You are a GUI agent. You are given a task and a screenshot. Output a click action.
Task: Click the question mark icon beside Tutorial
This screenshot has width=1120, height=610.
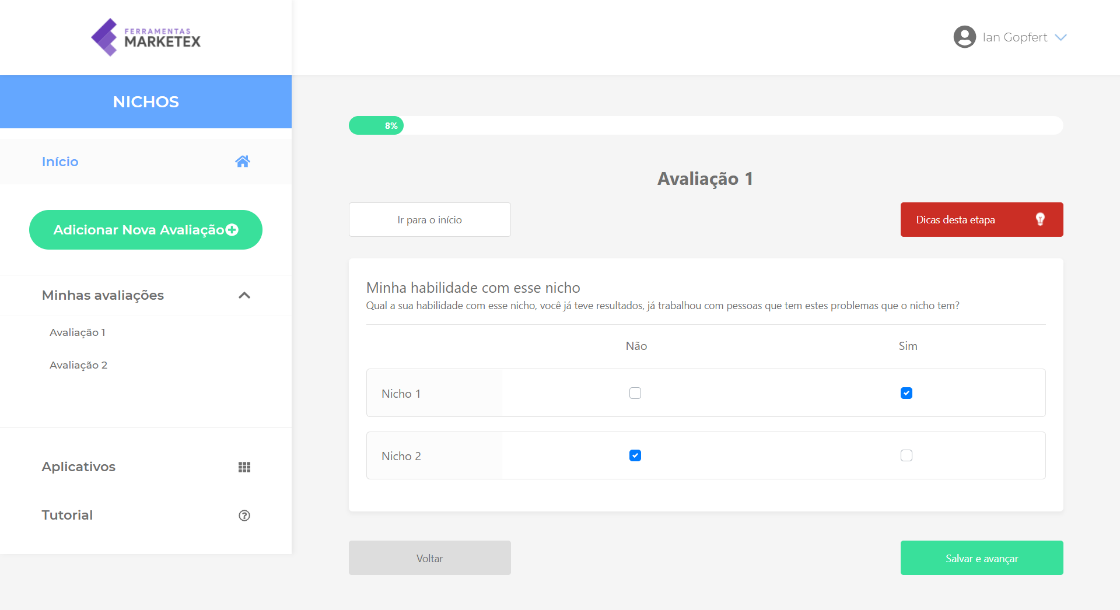244,516
